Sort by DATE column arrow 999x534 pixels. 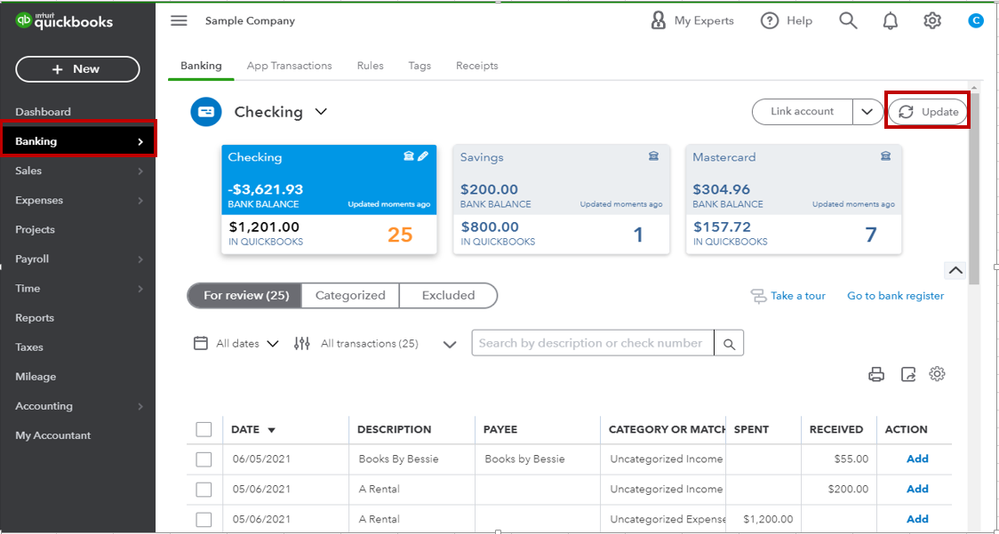[271, 430]
